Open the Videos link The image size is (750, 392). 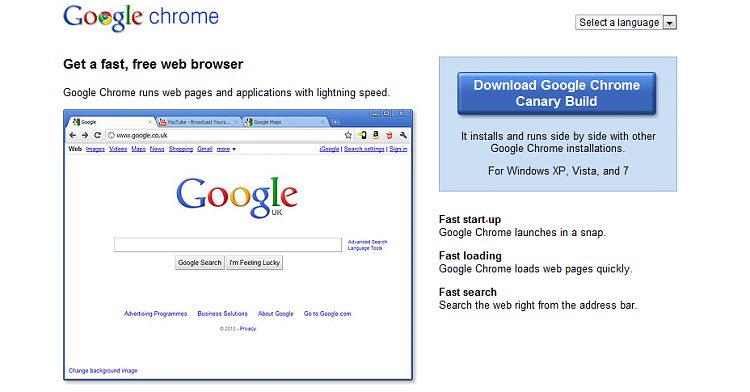pyautogui.click(x=118, y=149)
